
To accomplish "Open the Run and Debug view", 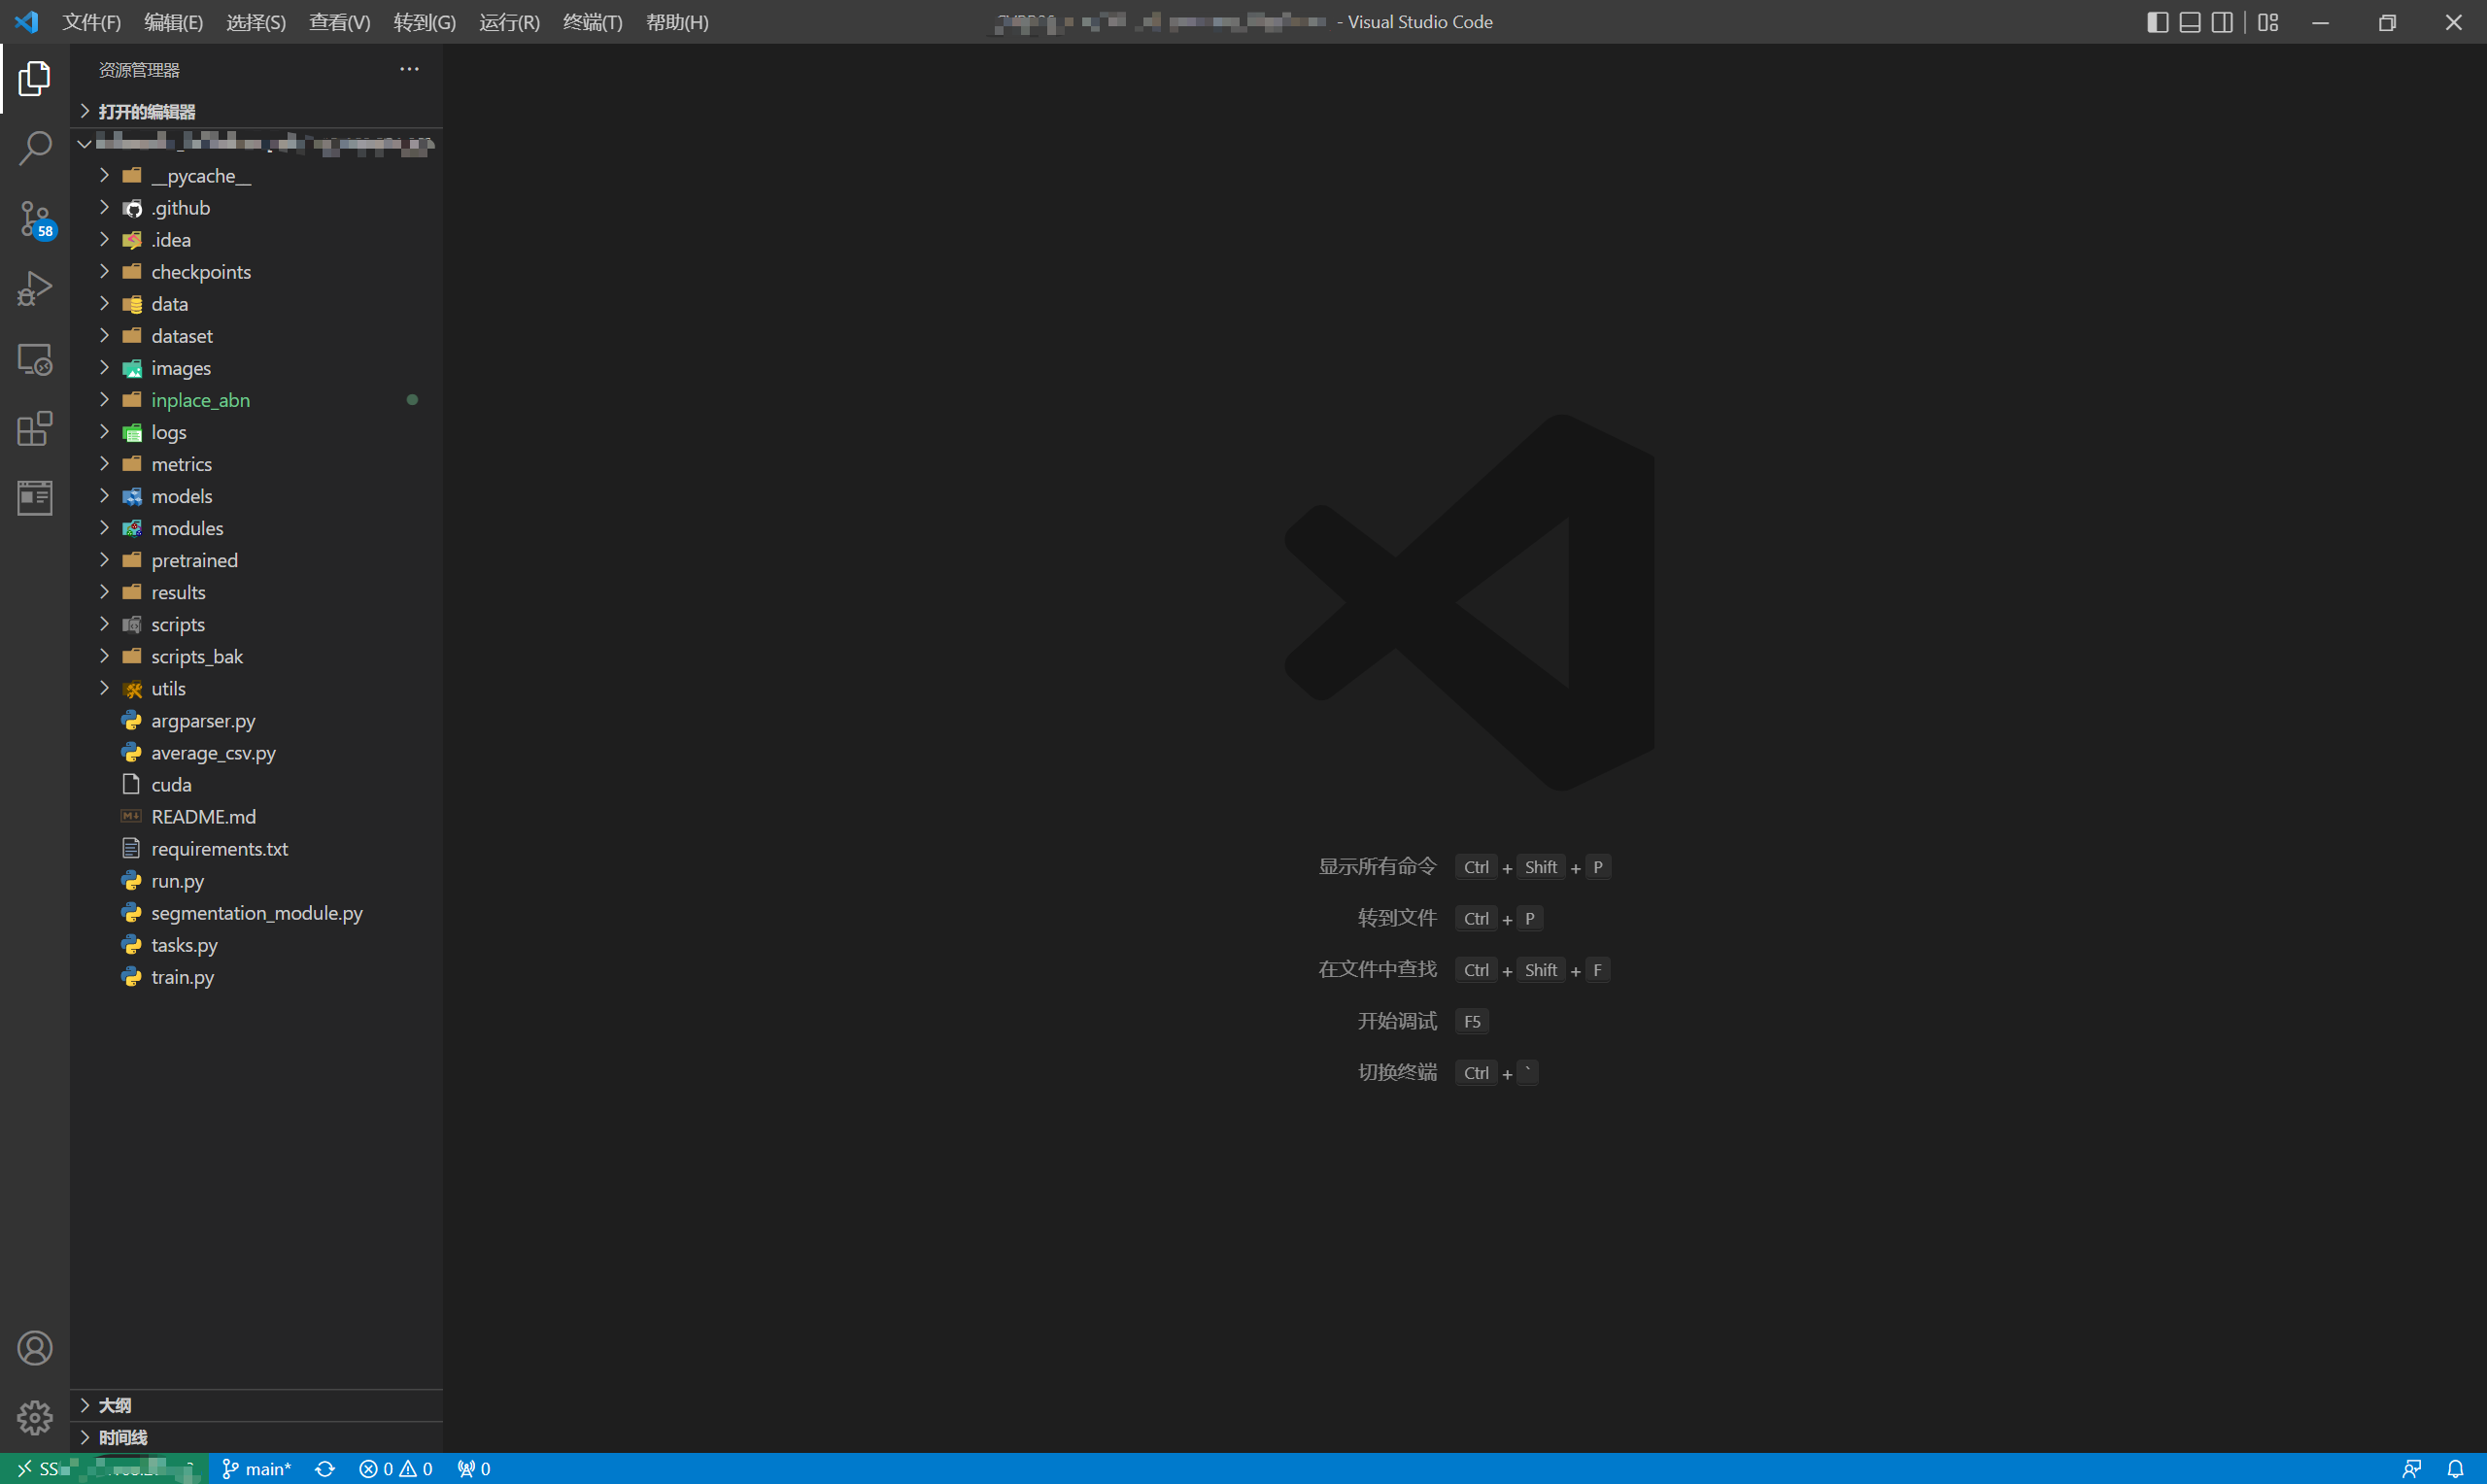I will coord(35,288).
